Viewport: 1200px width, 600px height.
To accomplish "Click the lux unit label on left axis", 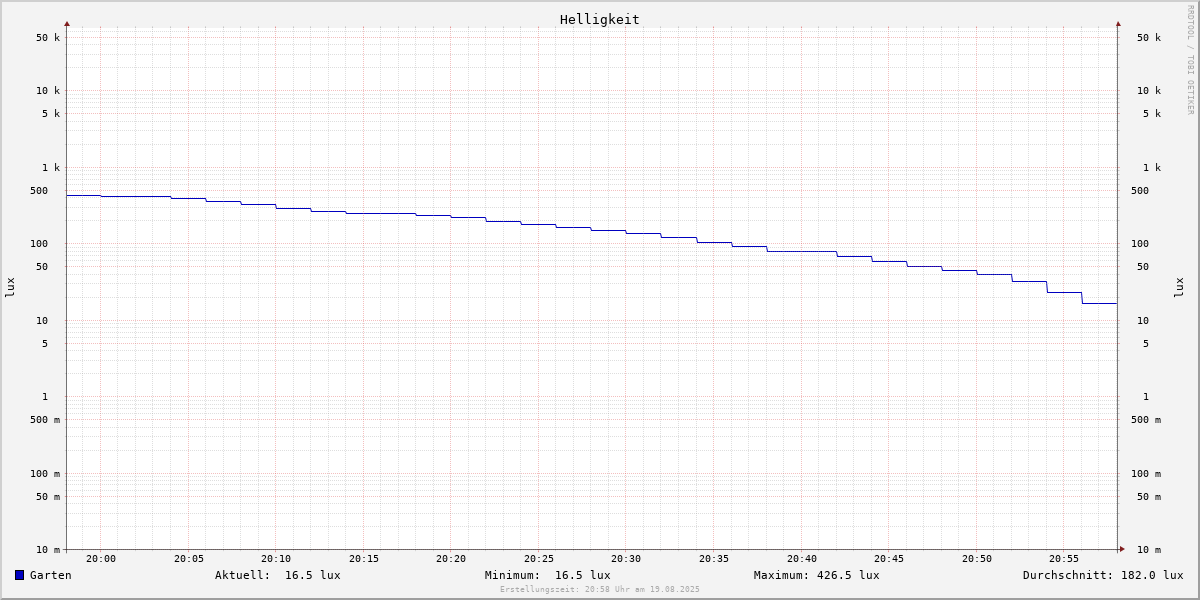I will (x=10, y=287).
